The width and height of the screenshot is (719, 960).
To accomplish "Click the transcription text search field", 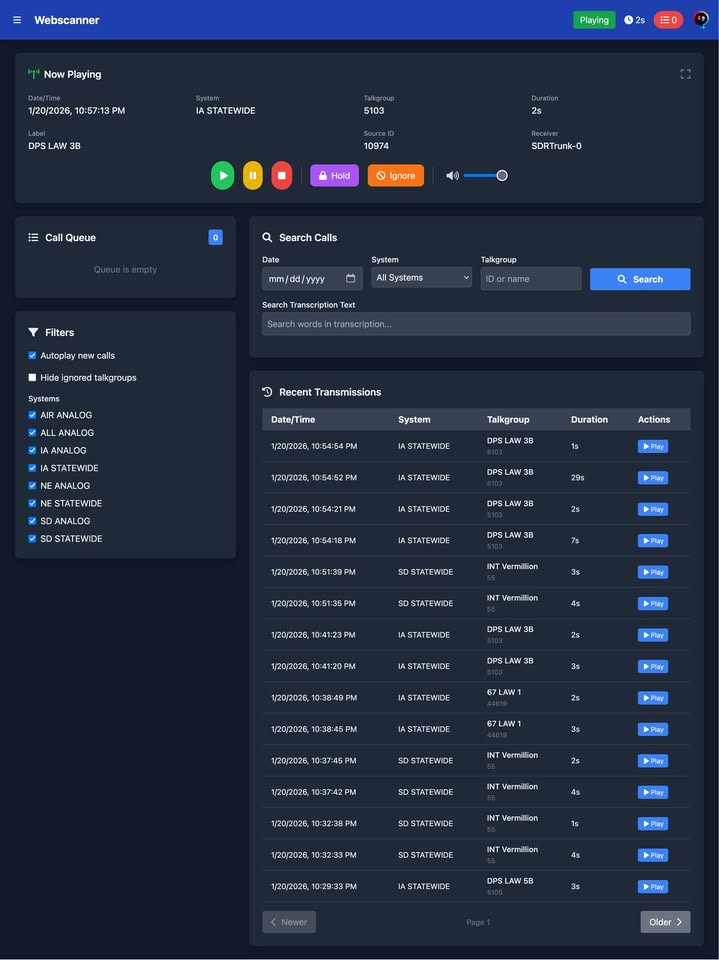I will coord(476,324).
